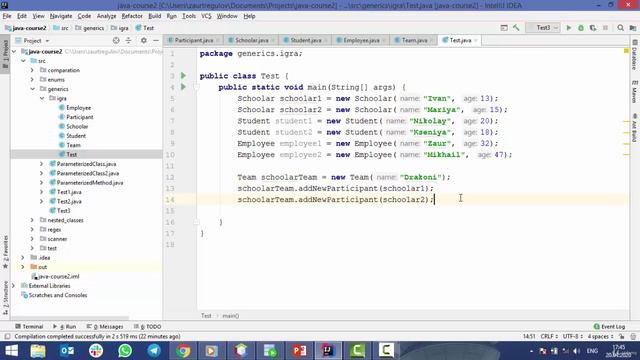The height and width of the screenshot is (360, 640).
Task: Start debugging with the bug icon
Action: pyautogui.click(x=581, y=28)
